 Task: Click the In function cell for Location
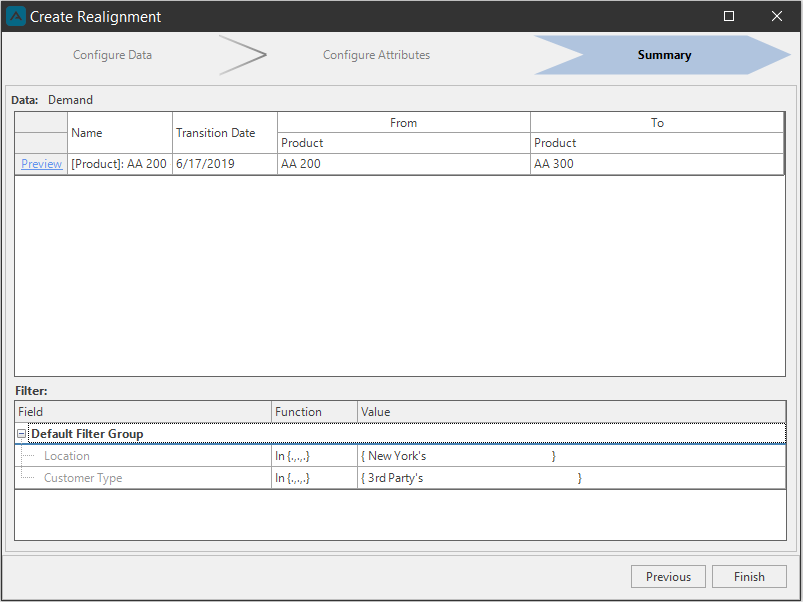314,456
